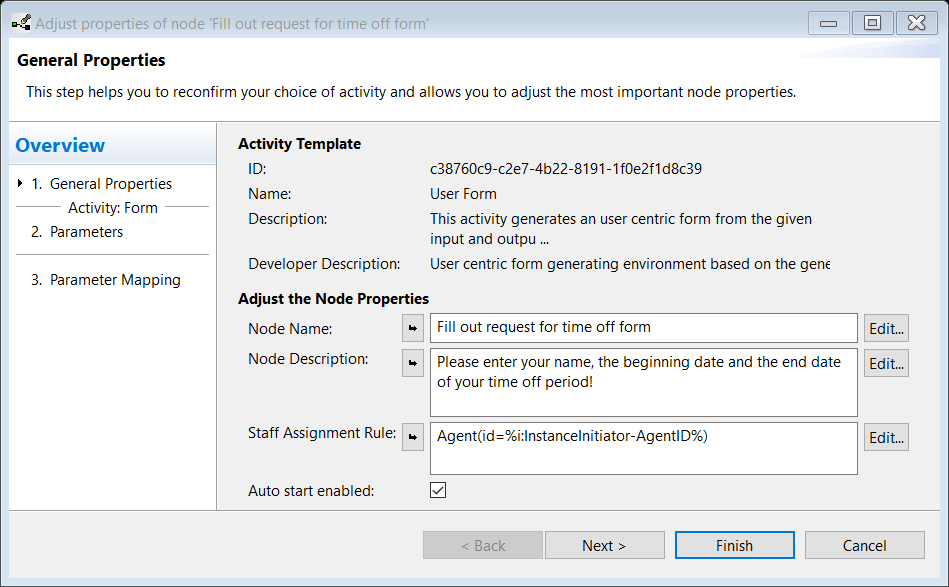Click the Staff Assignment Rule text box

pyautogui.click(x=643, y=447)
